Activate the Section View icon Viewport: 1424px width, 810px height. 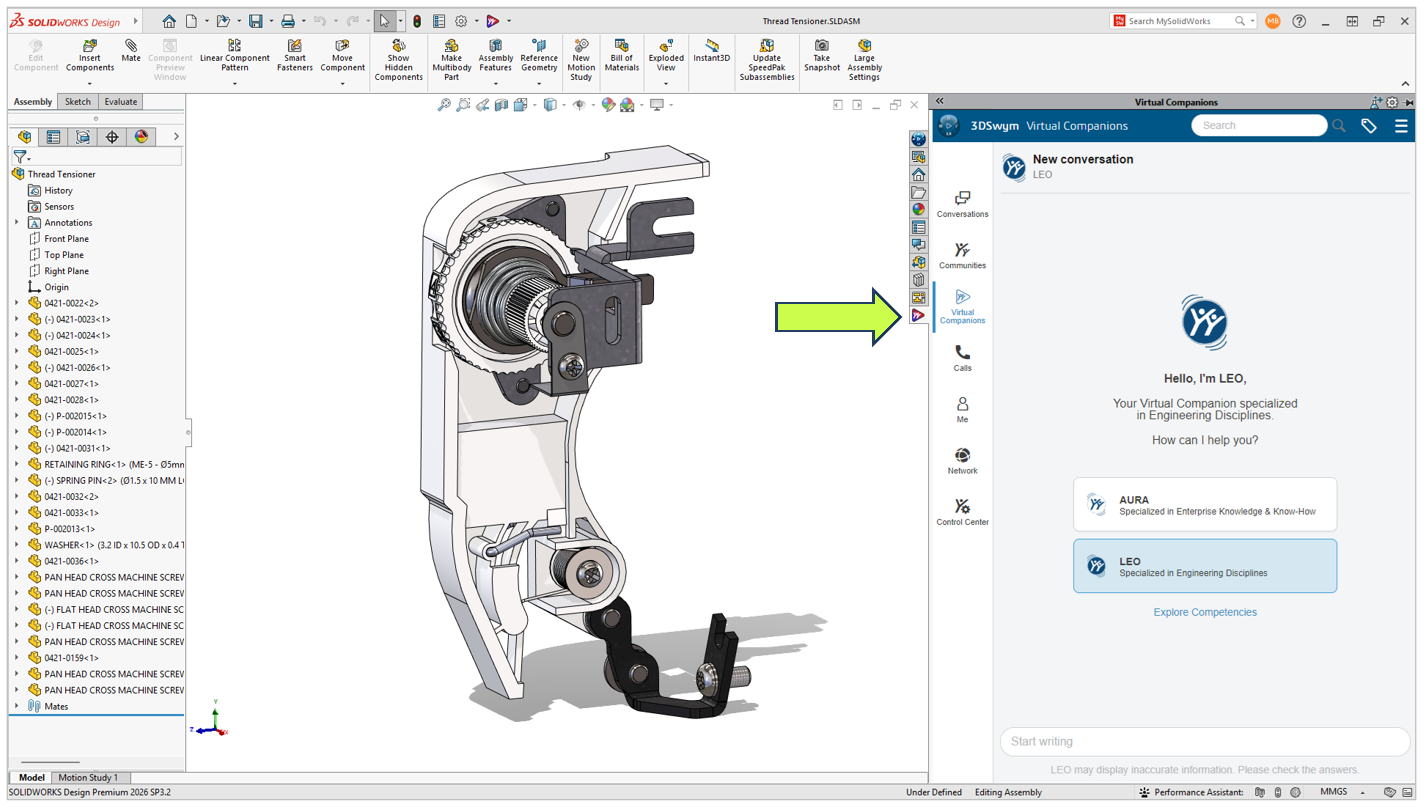tap(501, 105)
